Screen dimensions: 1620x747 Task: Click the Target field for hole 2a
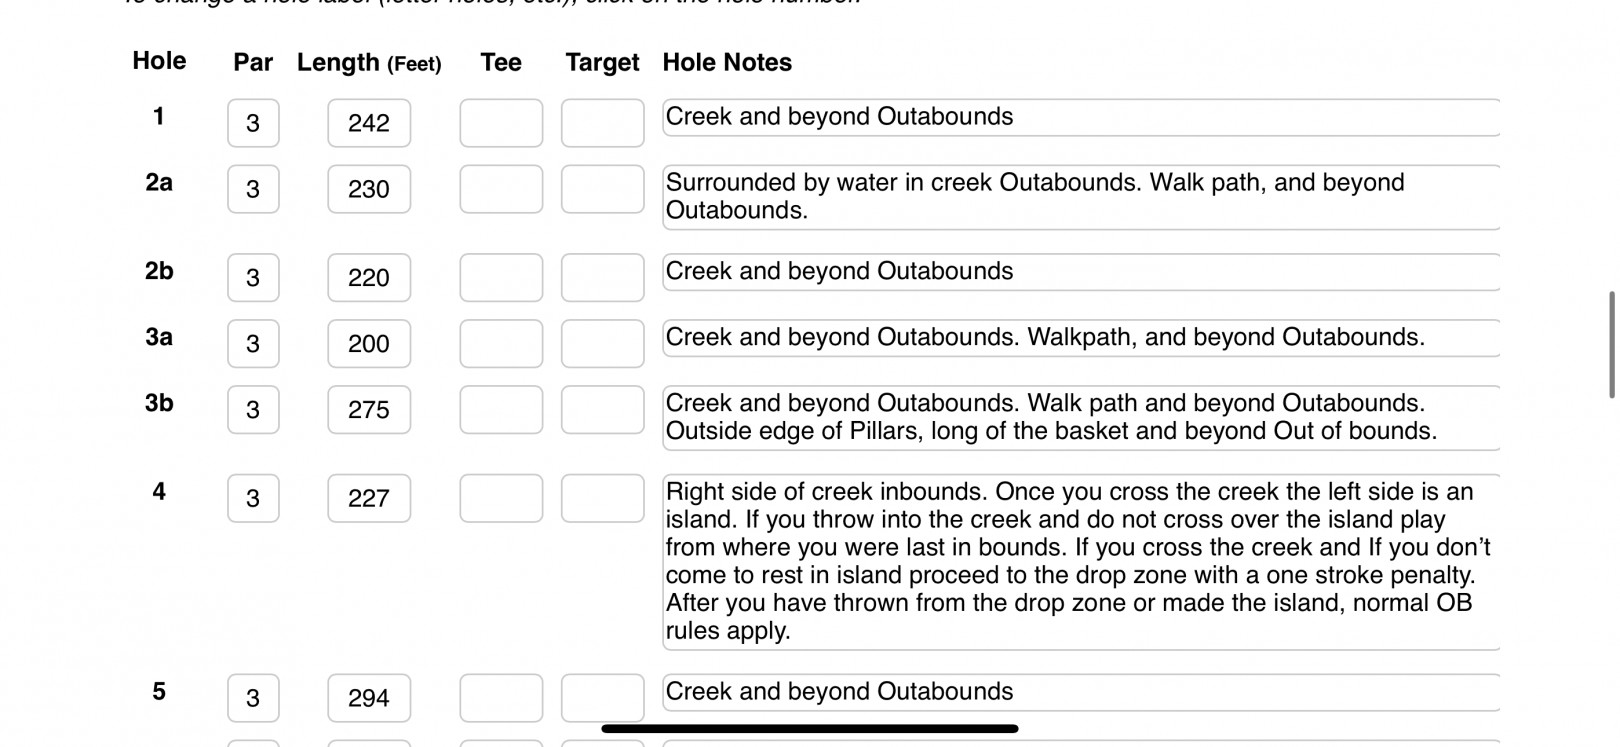point(602,189)
